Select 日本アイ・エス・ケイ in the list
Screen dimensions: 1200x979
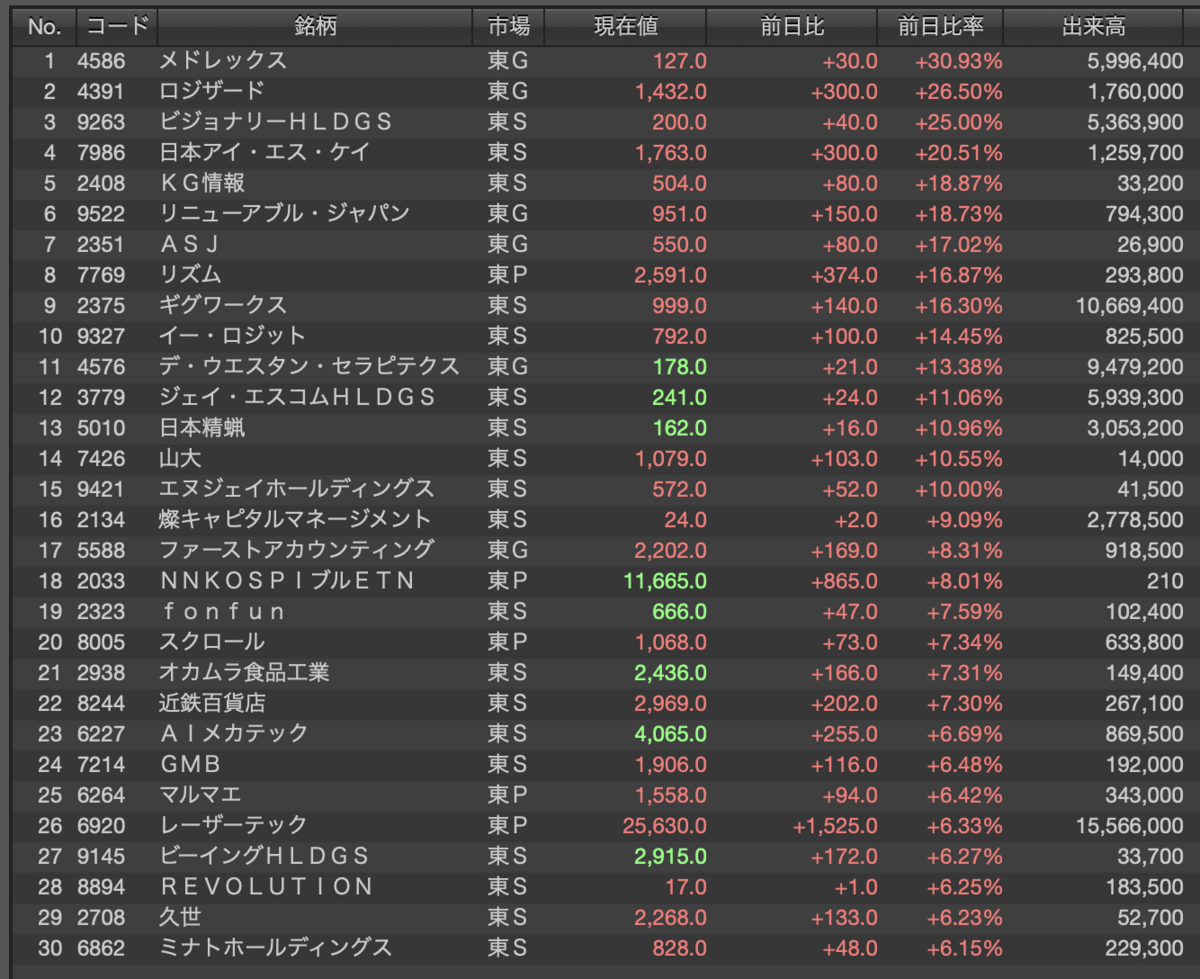click(265, 153)
